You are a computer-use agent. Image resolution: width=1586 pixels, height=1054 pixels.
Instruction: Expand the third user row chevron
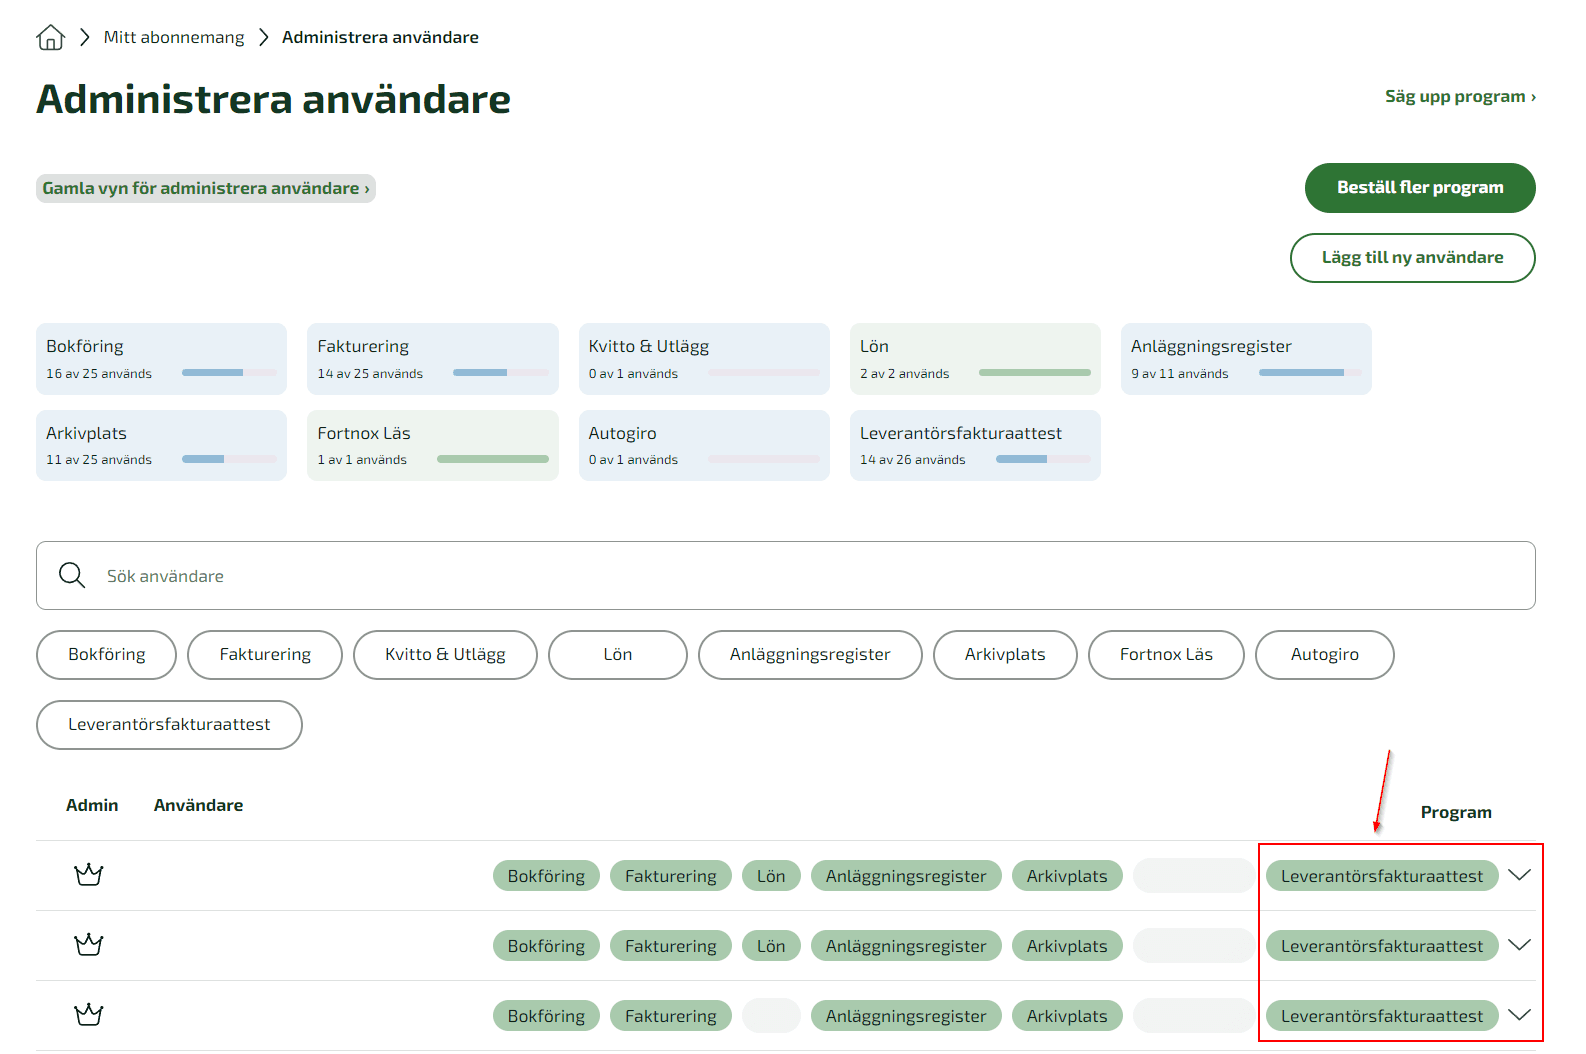click(1519, 1015)
